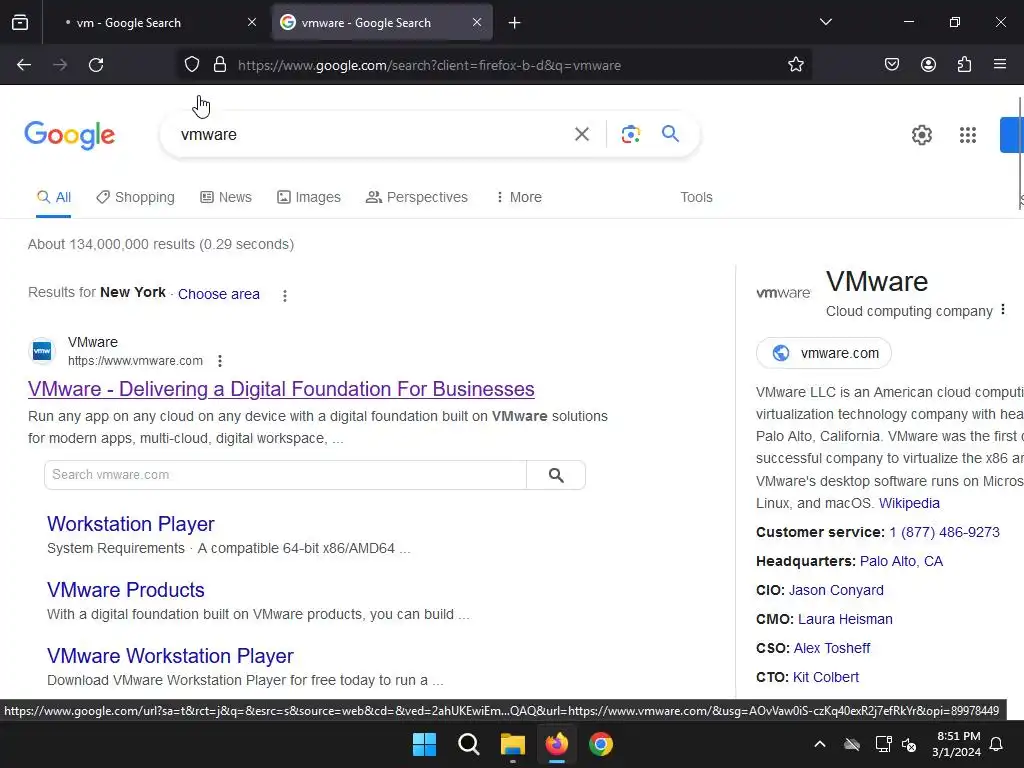Screen dimensions: 1024x768
Task: Open the Kit Colbert CTO link
Action: 825,677
